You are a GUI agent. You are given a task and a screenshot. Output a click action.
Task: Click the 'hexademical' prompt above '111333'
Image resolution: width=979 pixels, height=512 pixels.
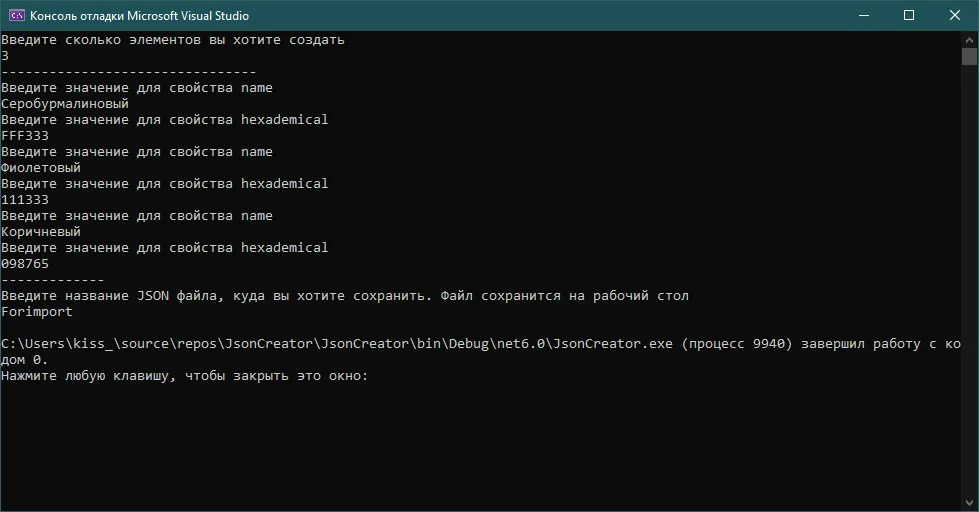(x=165, y=184)
